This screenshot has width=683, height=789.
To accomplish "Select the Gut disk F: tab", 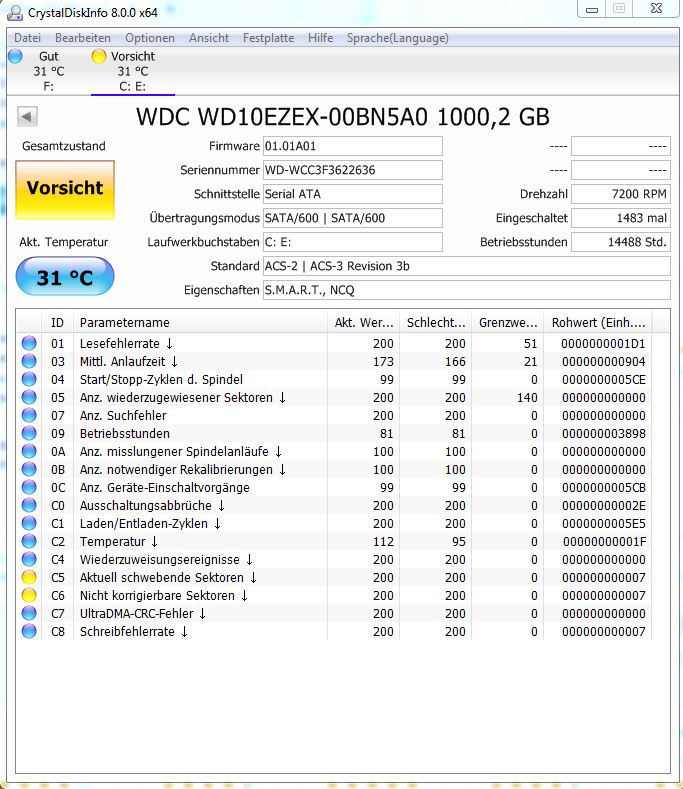I will [48, 71].
